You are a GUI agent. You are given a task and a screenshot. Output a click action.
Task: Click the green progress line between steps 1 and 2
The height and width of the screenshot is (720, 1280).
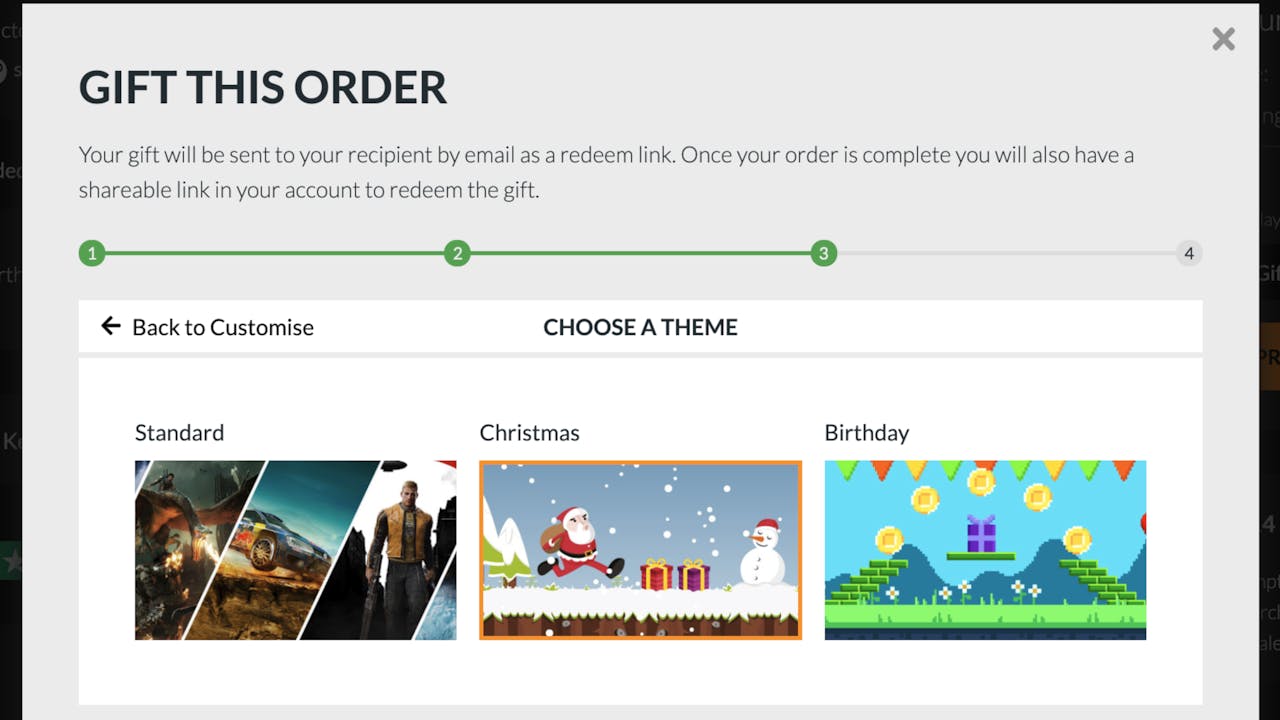(275, 253)
